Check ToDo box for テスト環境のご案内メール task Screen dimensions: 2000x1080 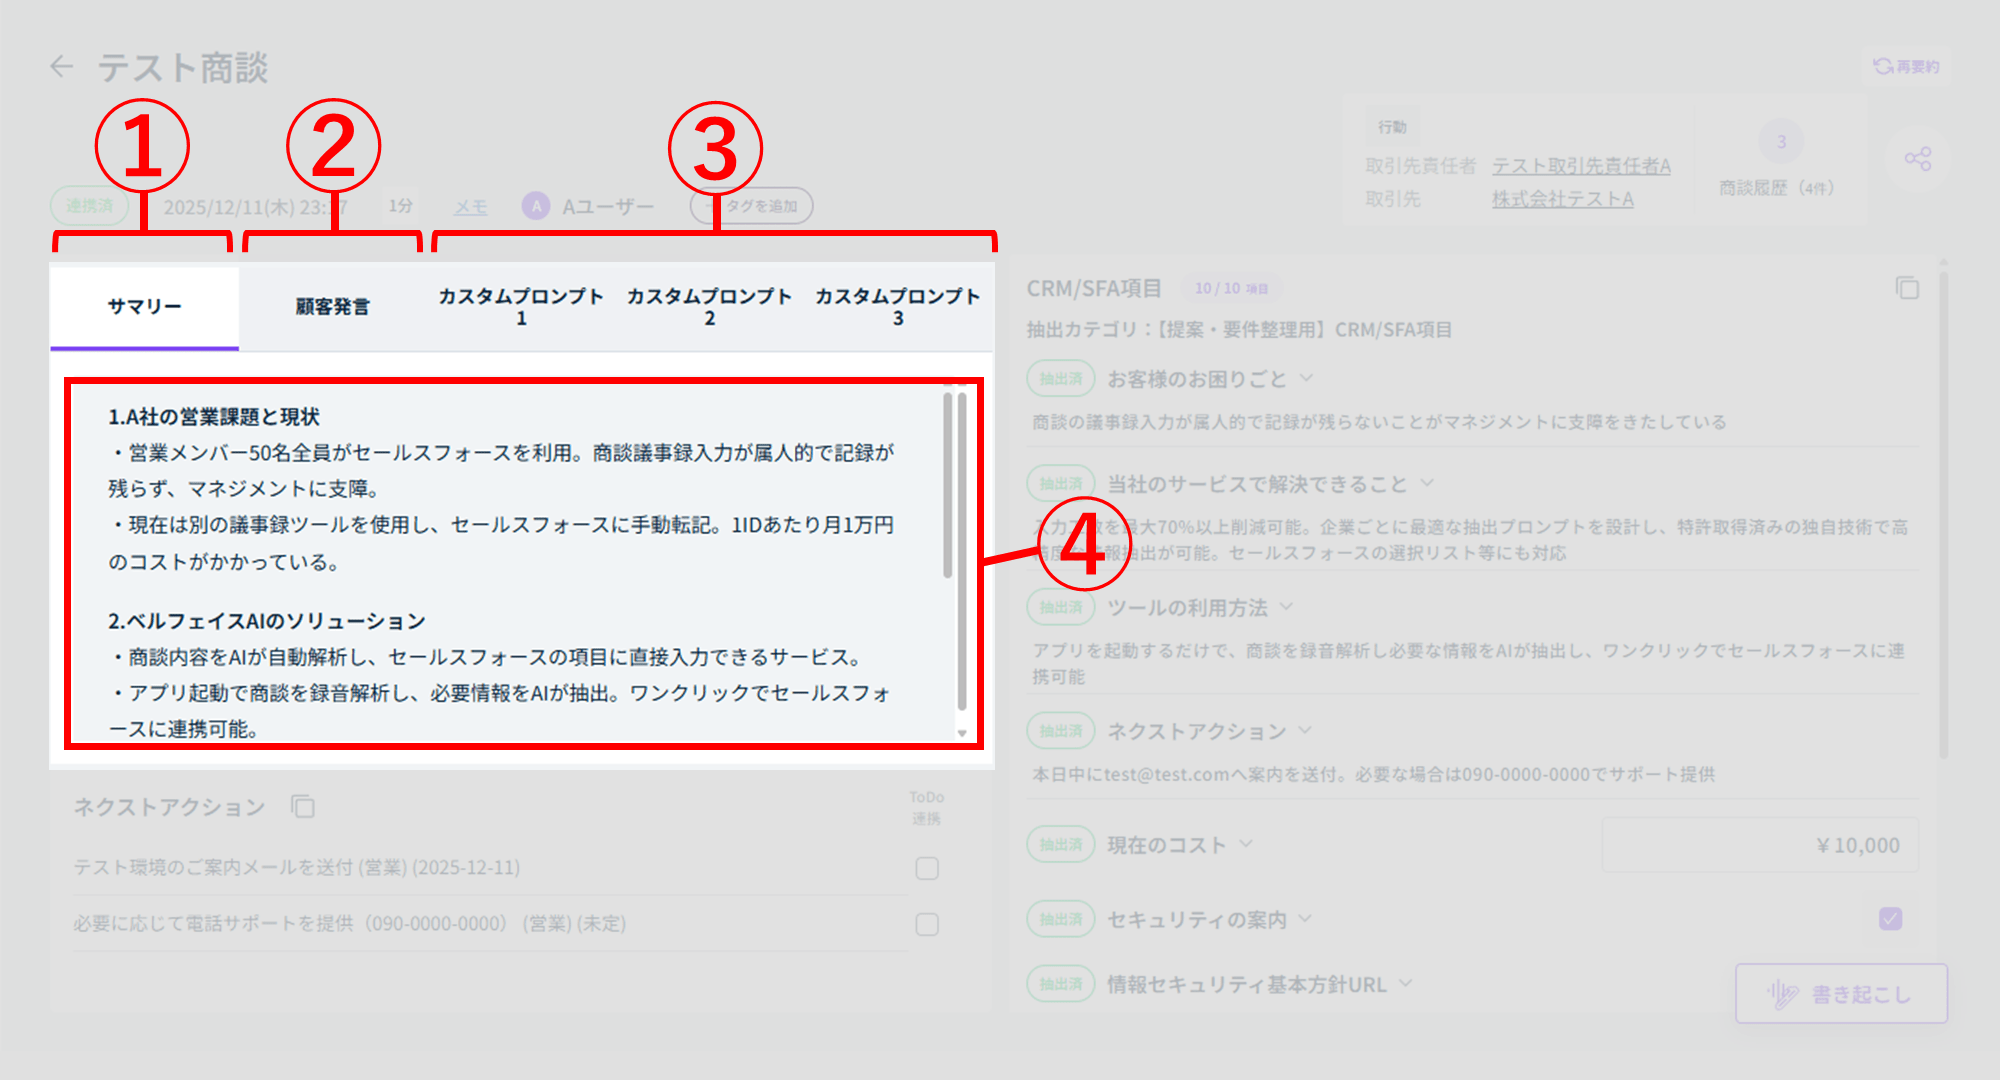[927, 868]
